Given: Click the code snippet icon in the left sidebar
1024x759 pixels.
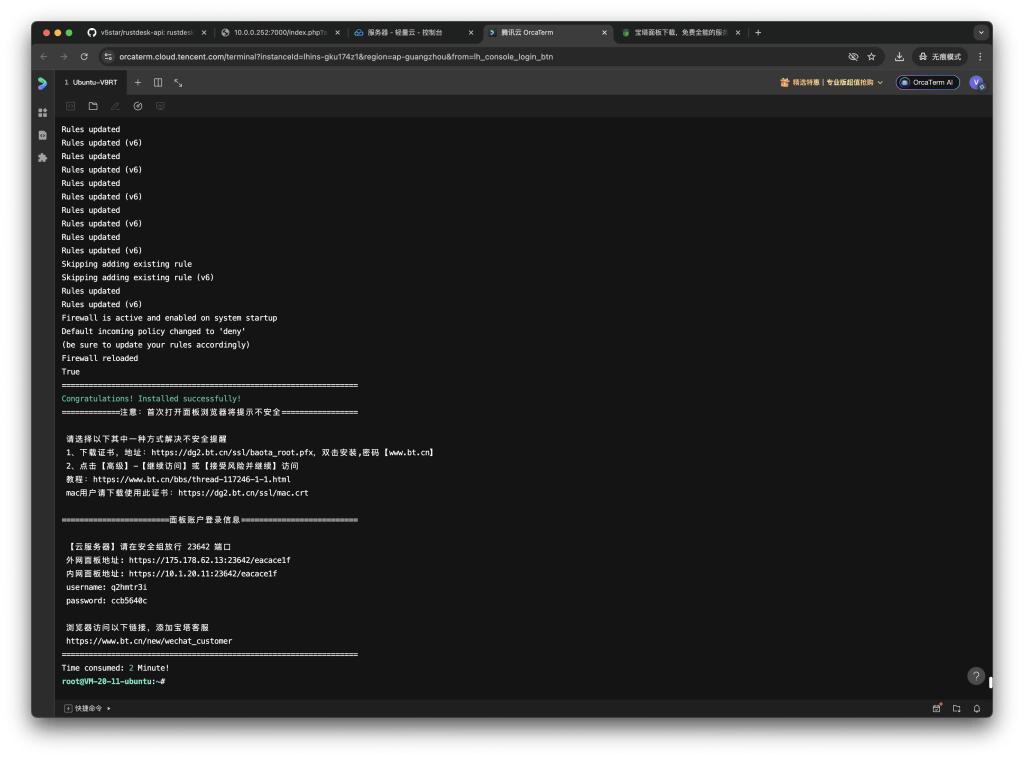Looking at the screenshot, I should 42,135.
